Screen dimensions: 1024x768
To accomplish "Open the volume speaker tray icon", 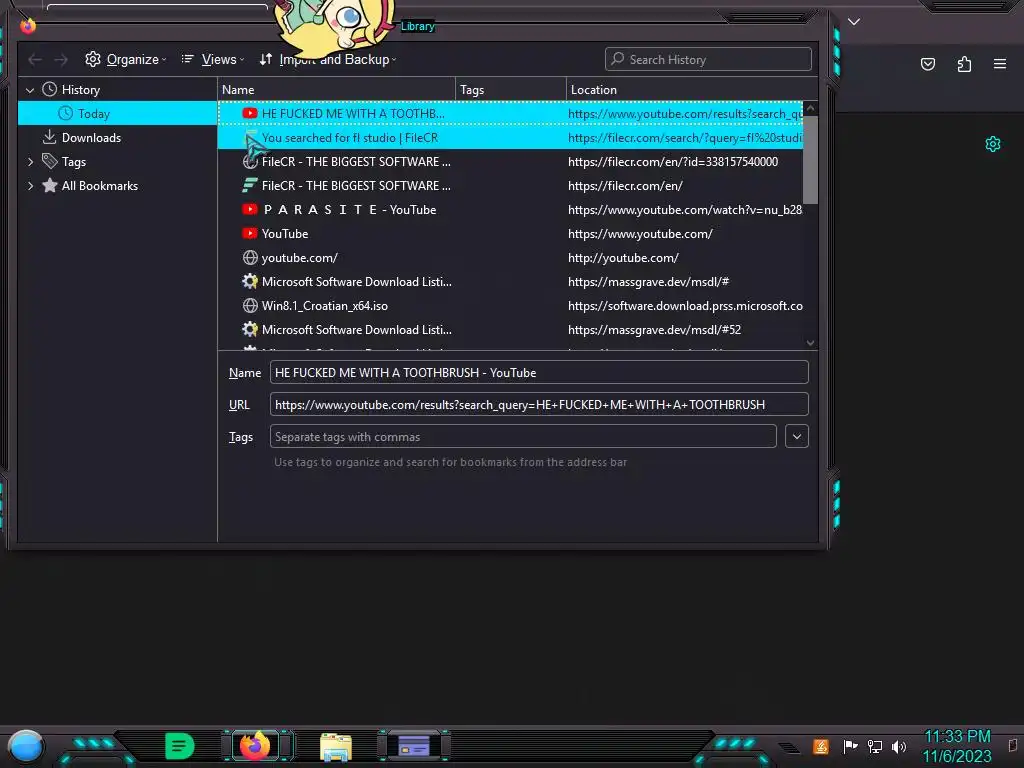I will tap(899, 746).
